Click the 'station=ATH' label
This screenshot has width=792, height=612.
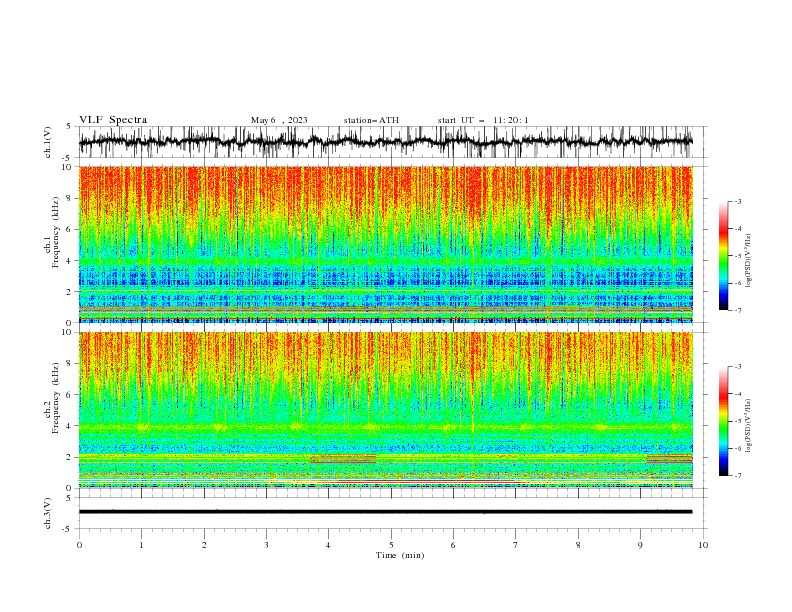tap(371, 120)
